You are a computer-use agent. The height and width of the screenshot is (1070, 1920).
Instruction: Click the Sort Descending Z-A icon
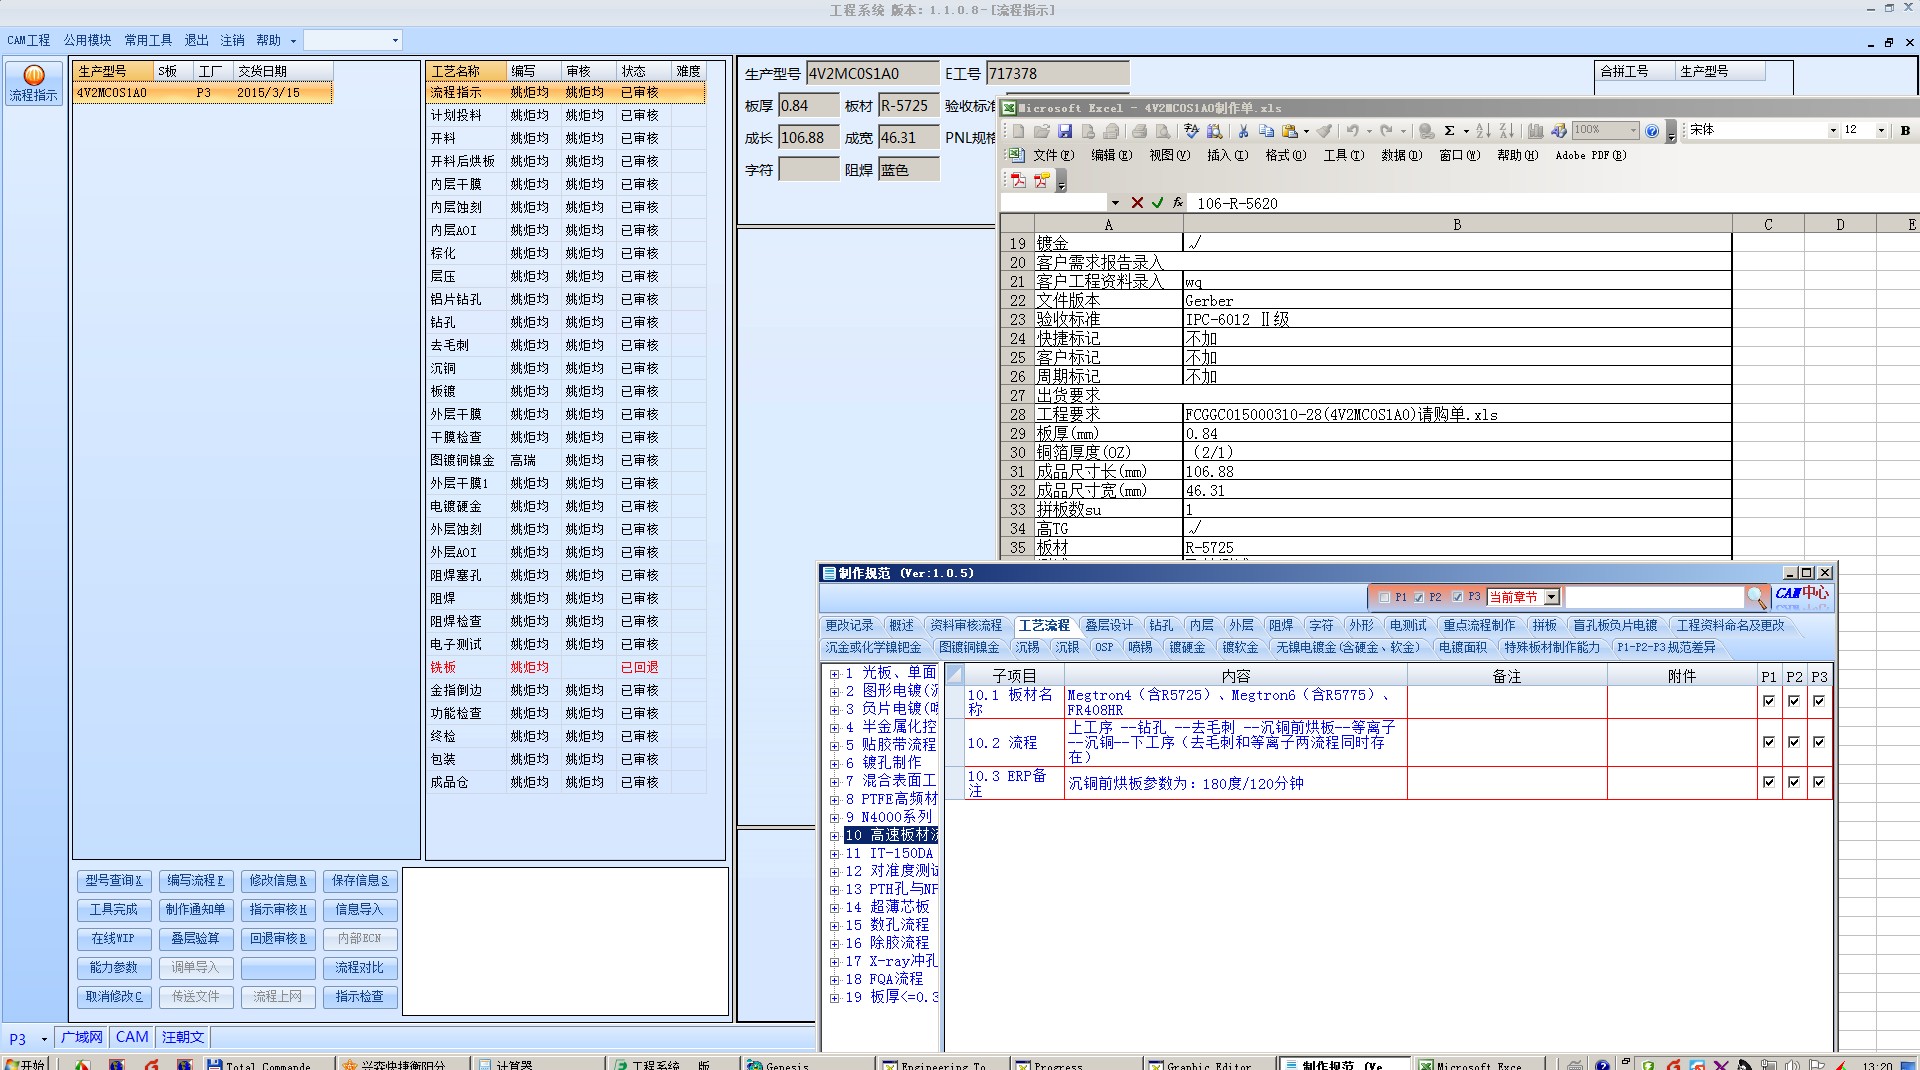point(1507,131)
